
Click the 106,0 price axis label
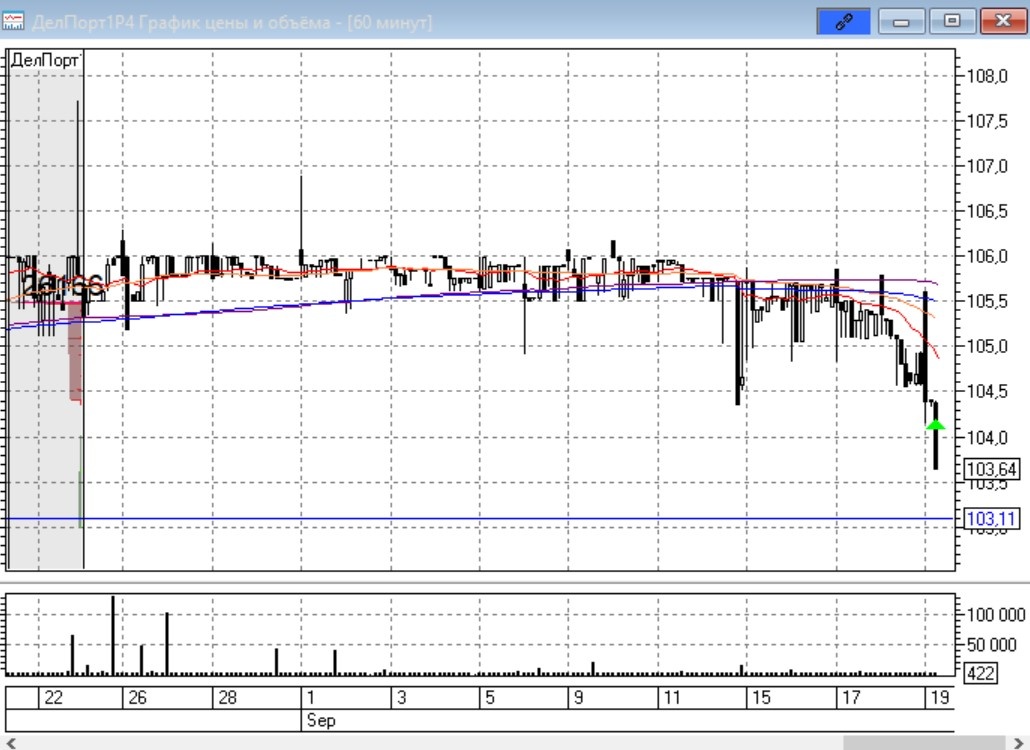(x=987, y=256)
